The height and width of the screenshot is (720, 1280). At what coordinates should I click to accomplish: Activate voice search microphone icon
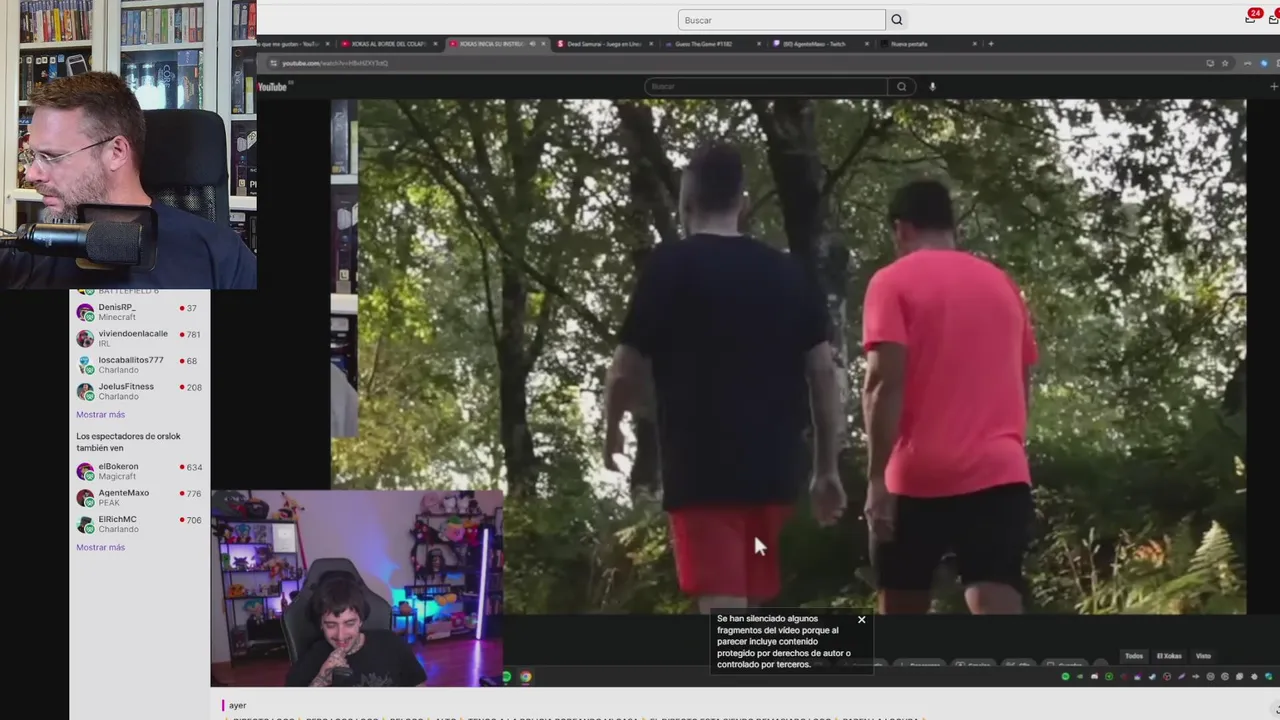(x=932, y=87)
